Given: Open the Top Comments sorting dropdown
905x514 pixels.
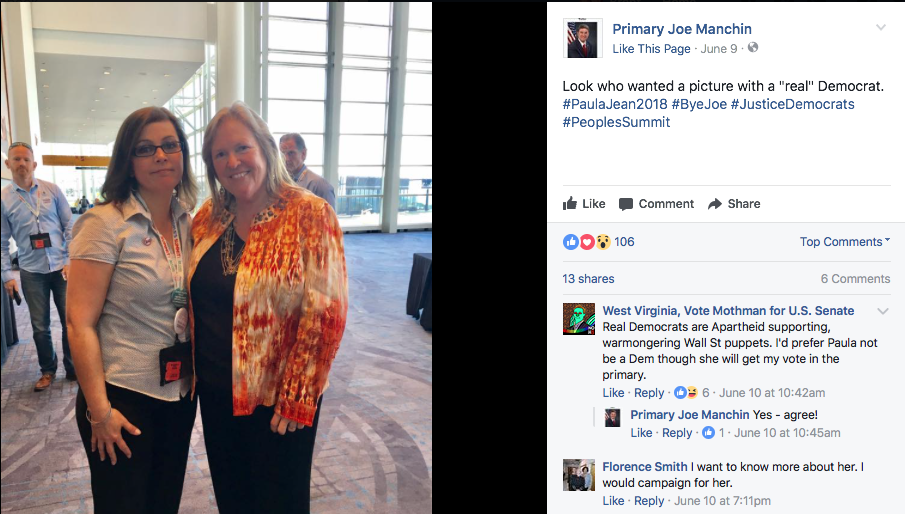Looking at the screenshot, I should (845, 242).
